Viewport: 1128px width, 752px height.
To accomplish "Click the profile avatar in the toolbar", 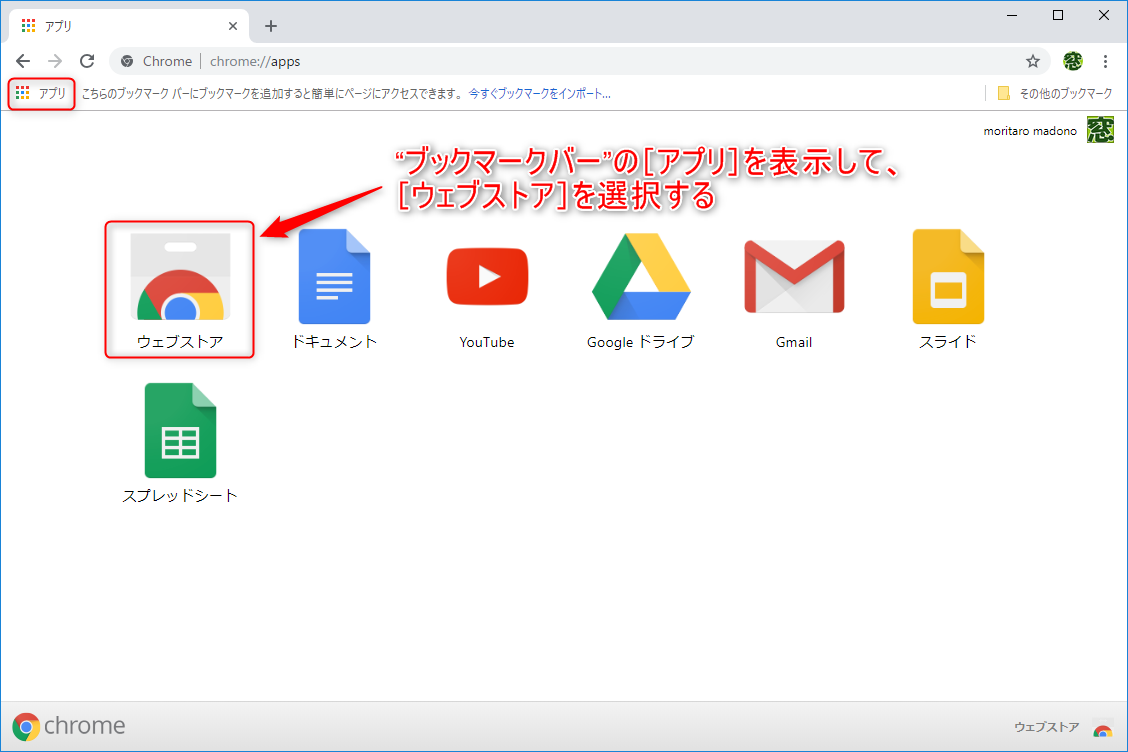I will 1072,61.
